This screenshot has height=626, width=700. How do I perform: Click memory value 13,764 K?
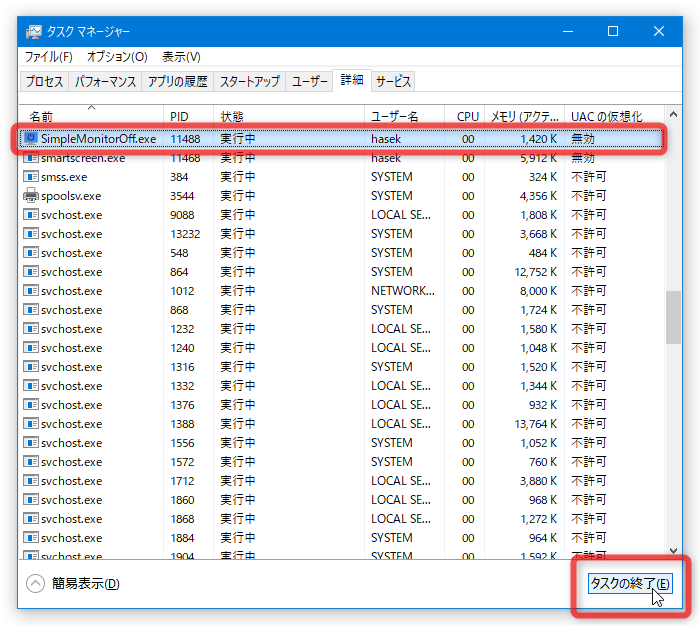pyautogui.click(x=535, y=423)
